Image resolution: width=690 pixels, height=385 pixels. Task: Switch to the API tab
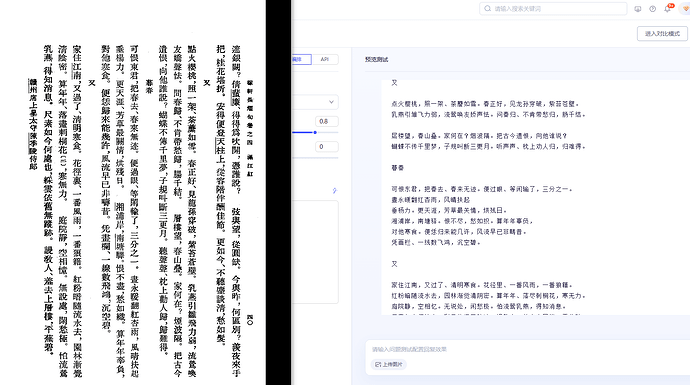pyautogui.click(x=325, y=59)
